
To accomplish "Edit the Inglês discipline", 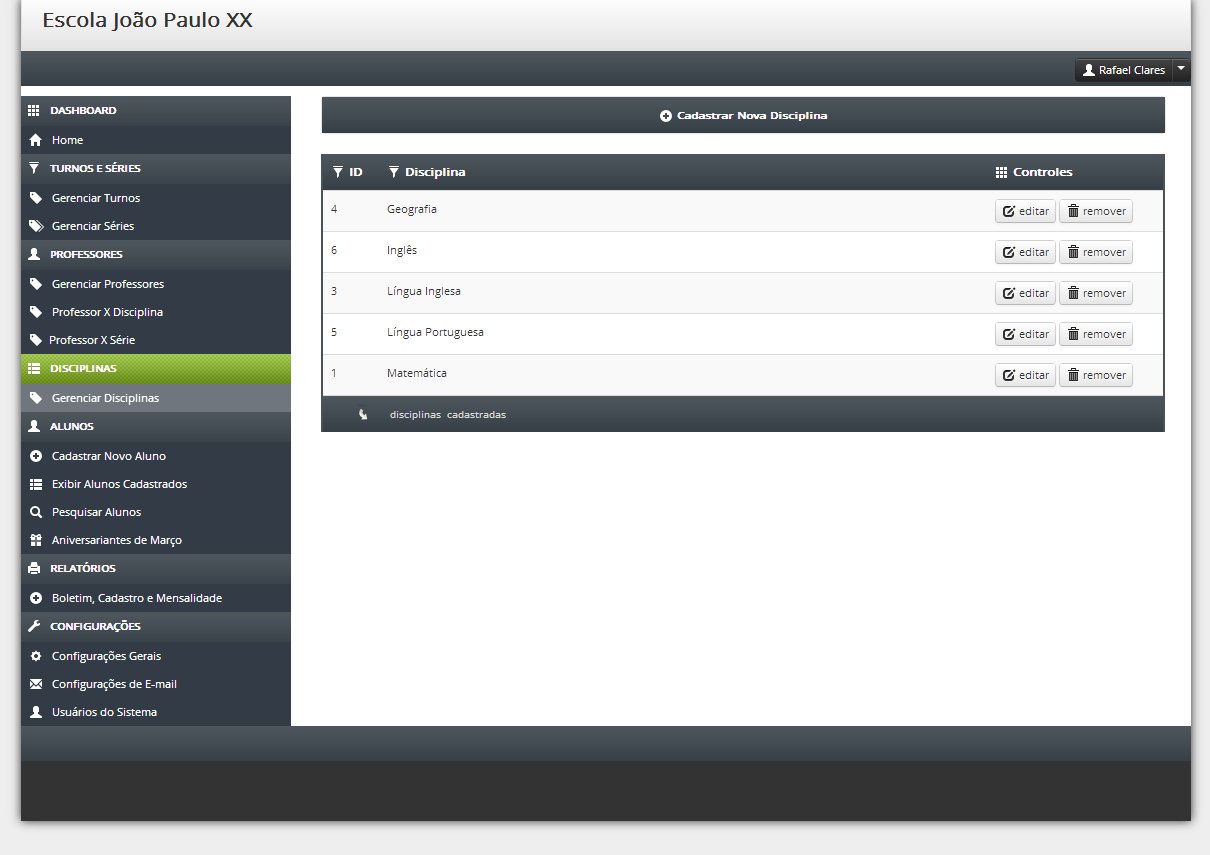I will pyautogui.click(x=1025, y=252).
